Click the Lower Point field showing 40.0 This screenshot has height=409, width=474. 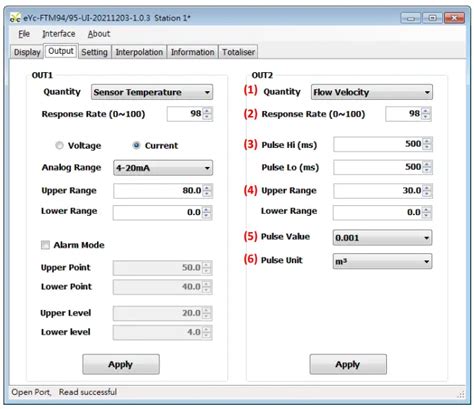[162, 287]
